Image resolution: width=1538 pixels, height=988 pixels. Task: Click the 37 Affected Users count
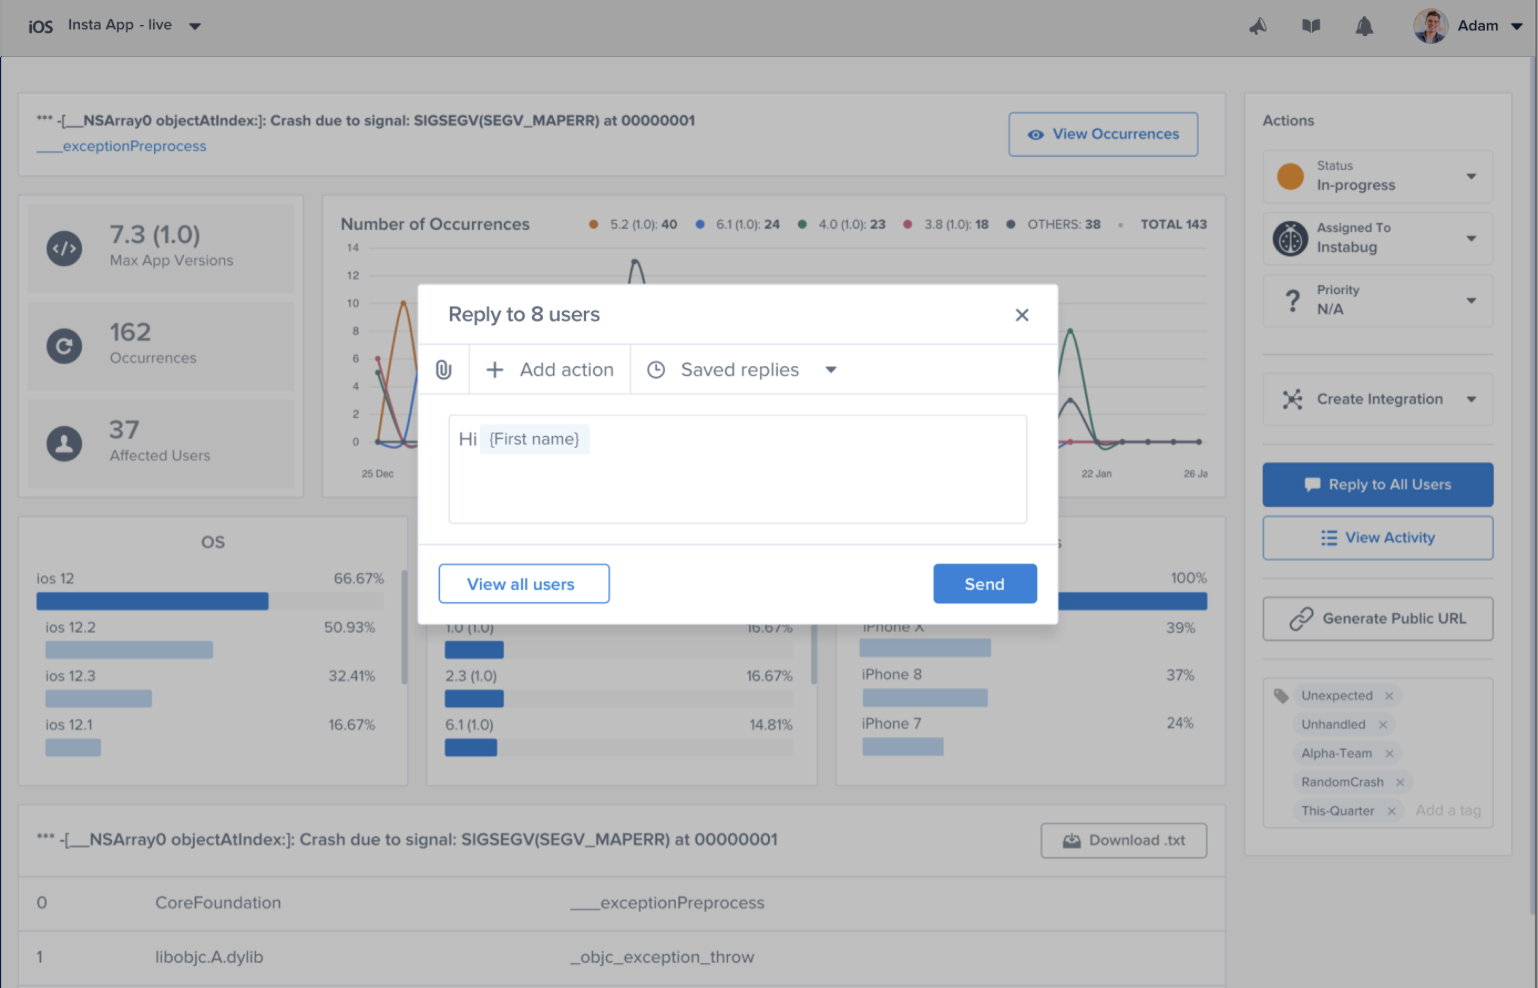tap(124, 430)
